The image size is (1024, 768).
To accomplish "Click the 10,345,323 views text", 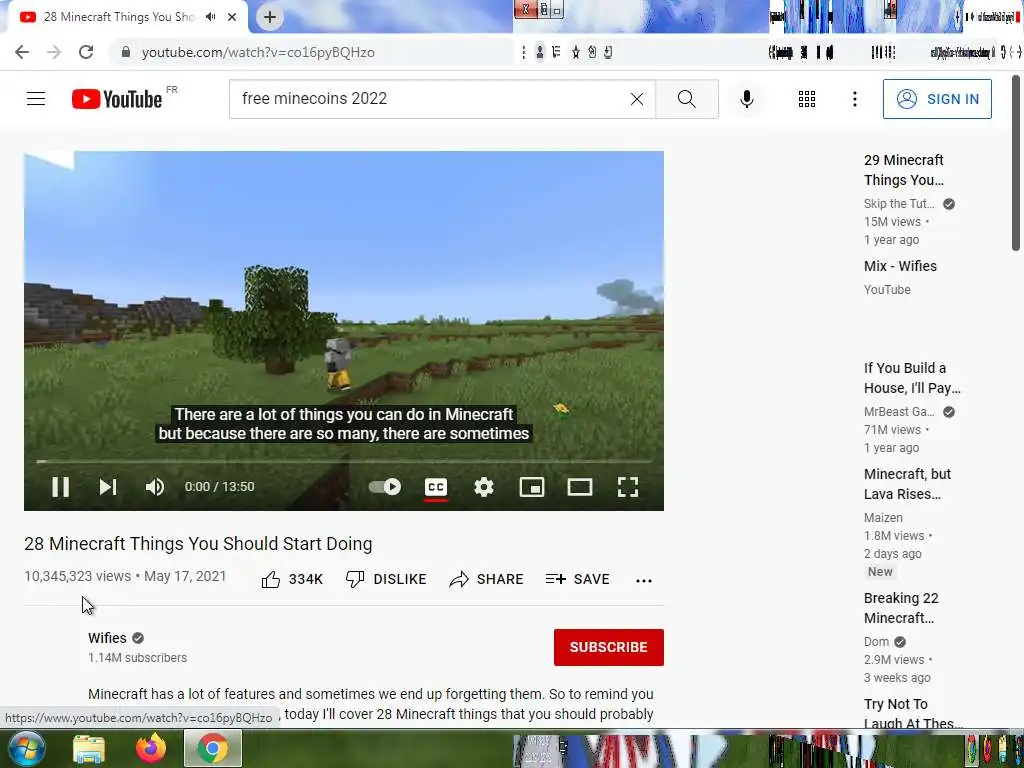I will click(78, 576).
